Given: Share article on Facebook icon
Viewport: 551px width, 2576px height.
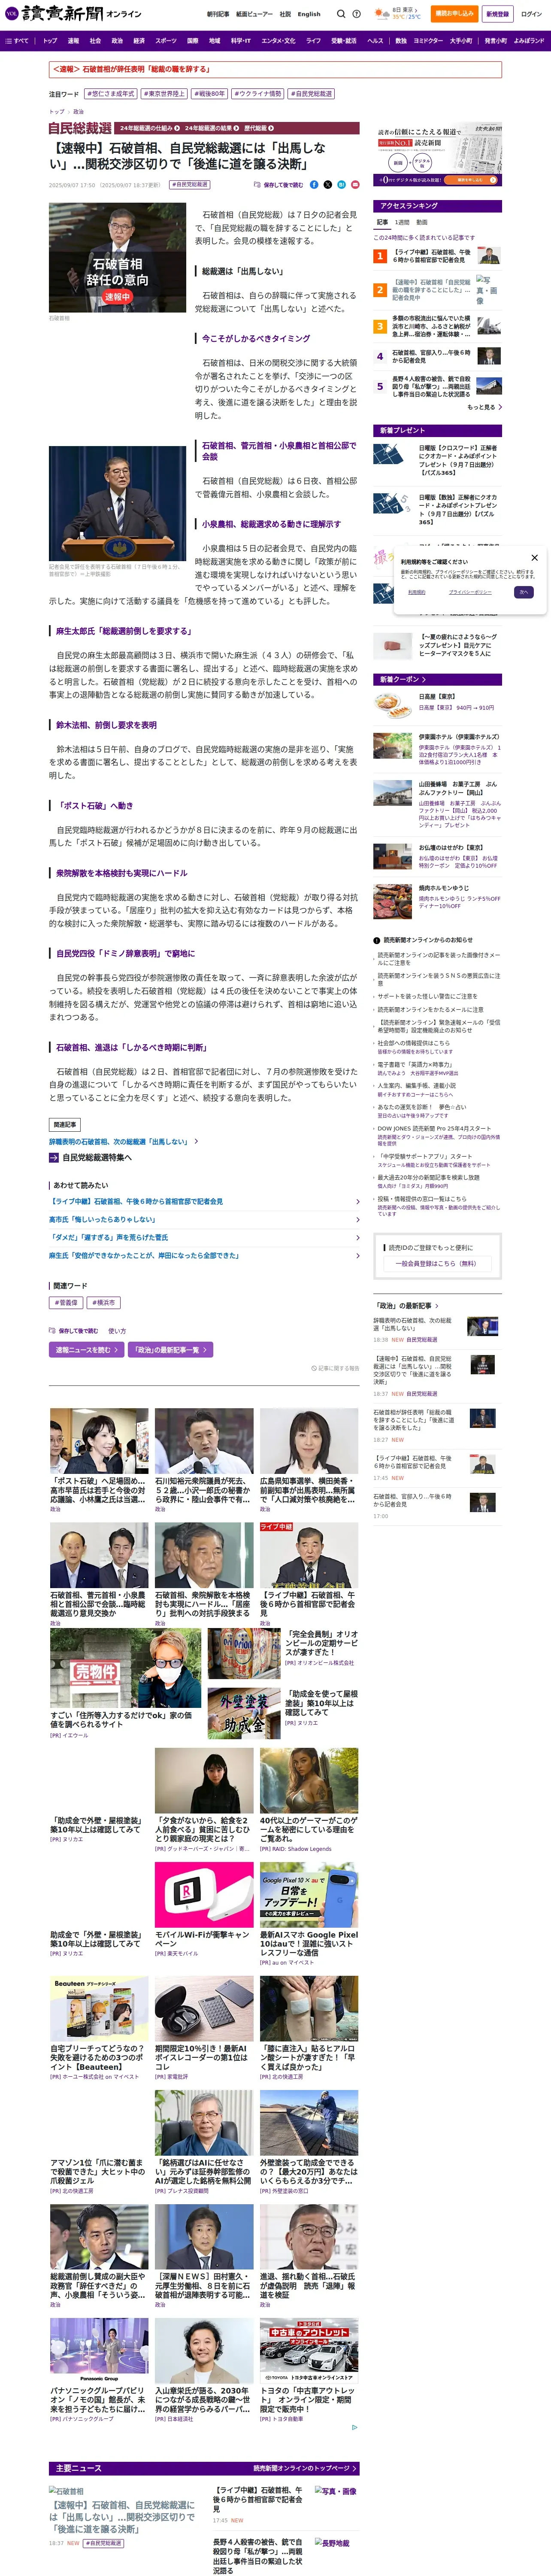Looking at the screenshot, I should pyautogui.click(x=314, y=185).
